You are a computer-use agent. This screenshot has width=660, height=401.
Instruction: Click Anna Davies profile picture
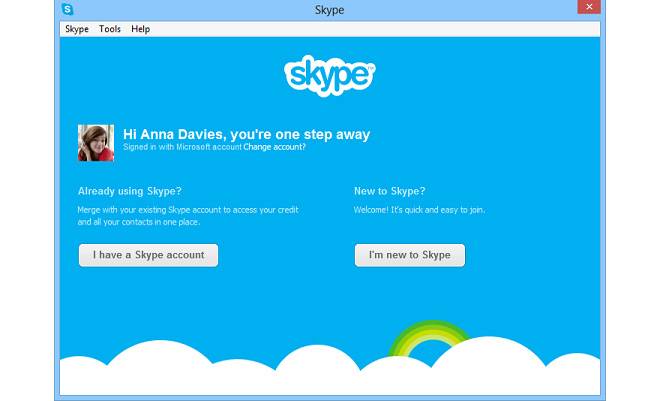pos(96,143)
